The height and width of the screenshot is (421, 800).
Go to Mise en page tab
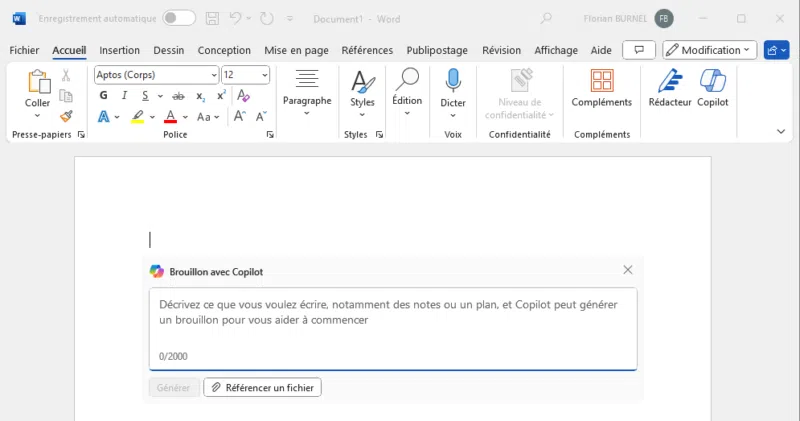296,50
